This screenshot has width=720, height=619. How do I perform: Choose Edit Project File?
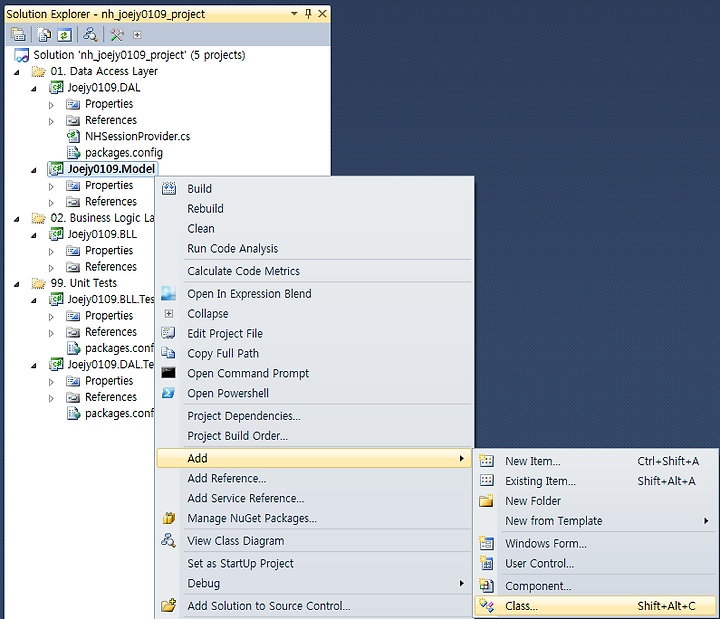coord(315,333)
